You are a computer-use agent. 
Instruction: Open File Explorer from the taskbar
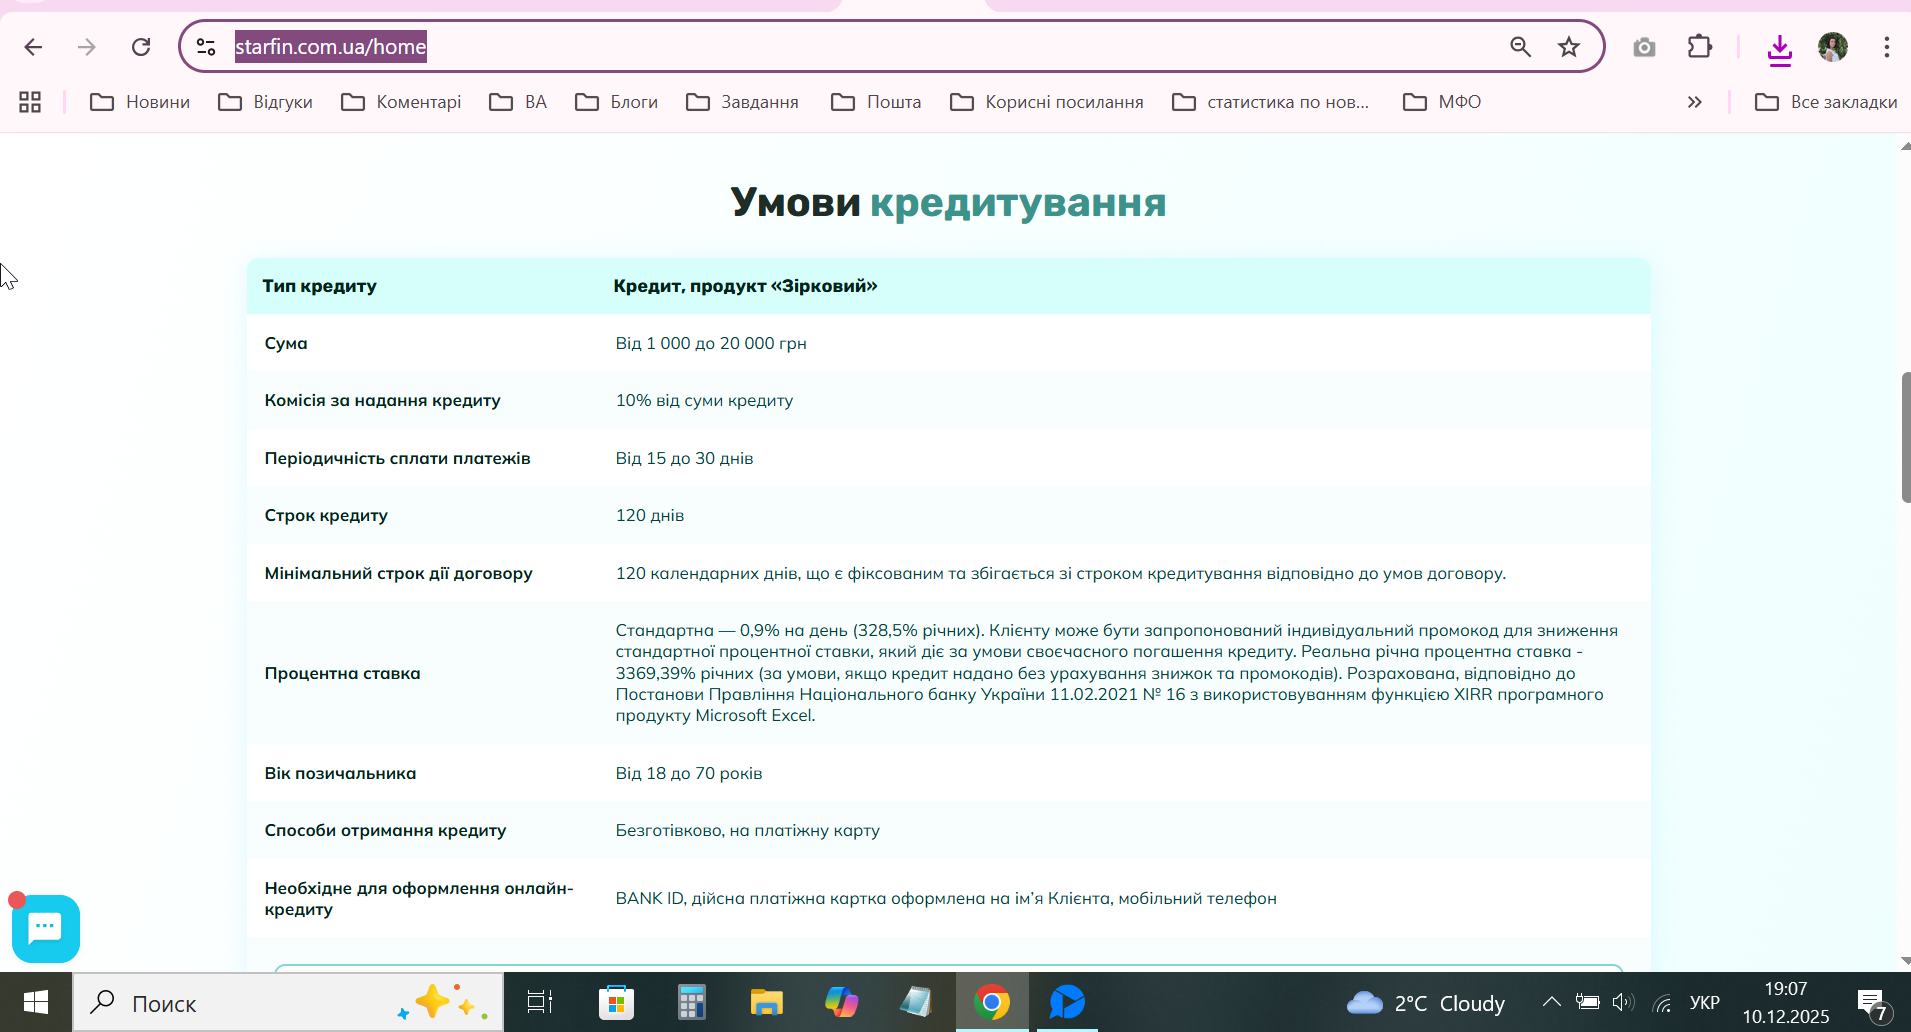(x=766, y=1002)
